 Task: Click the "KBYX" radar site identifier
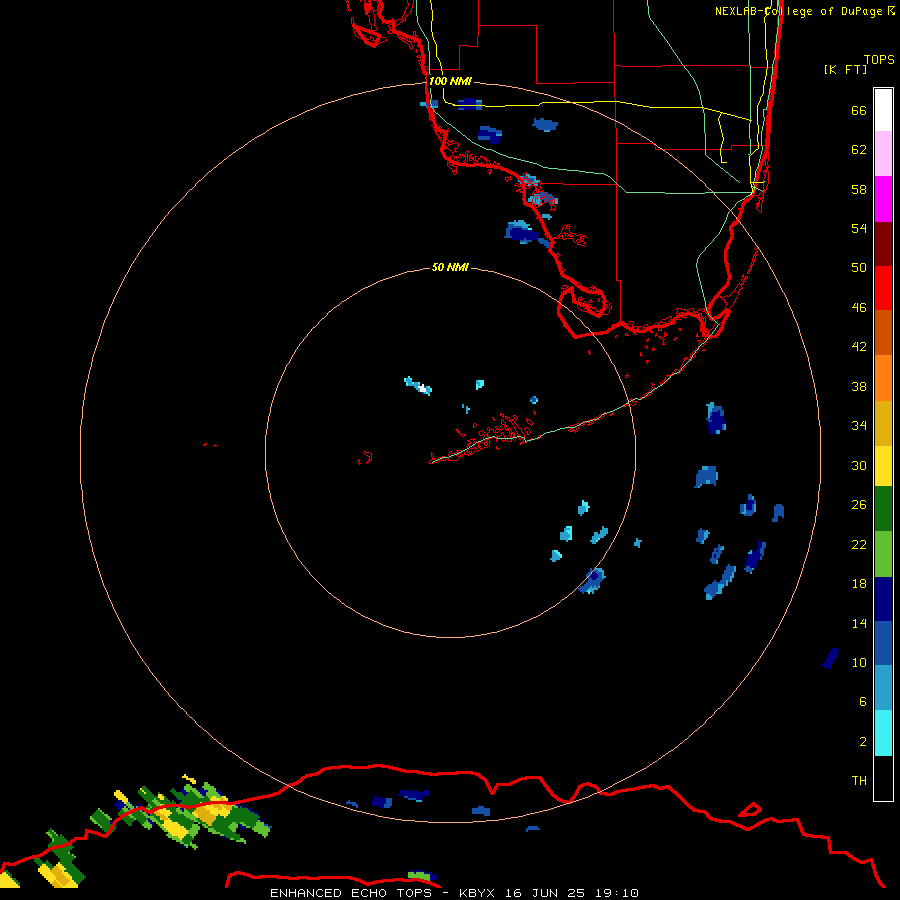[x=476, y=893]
